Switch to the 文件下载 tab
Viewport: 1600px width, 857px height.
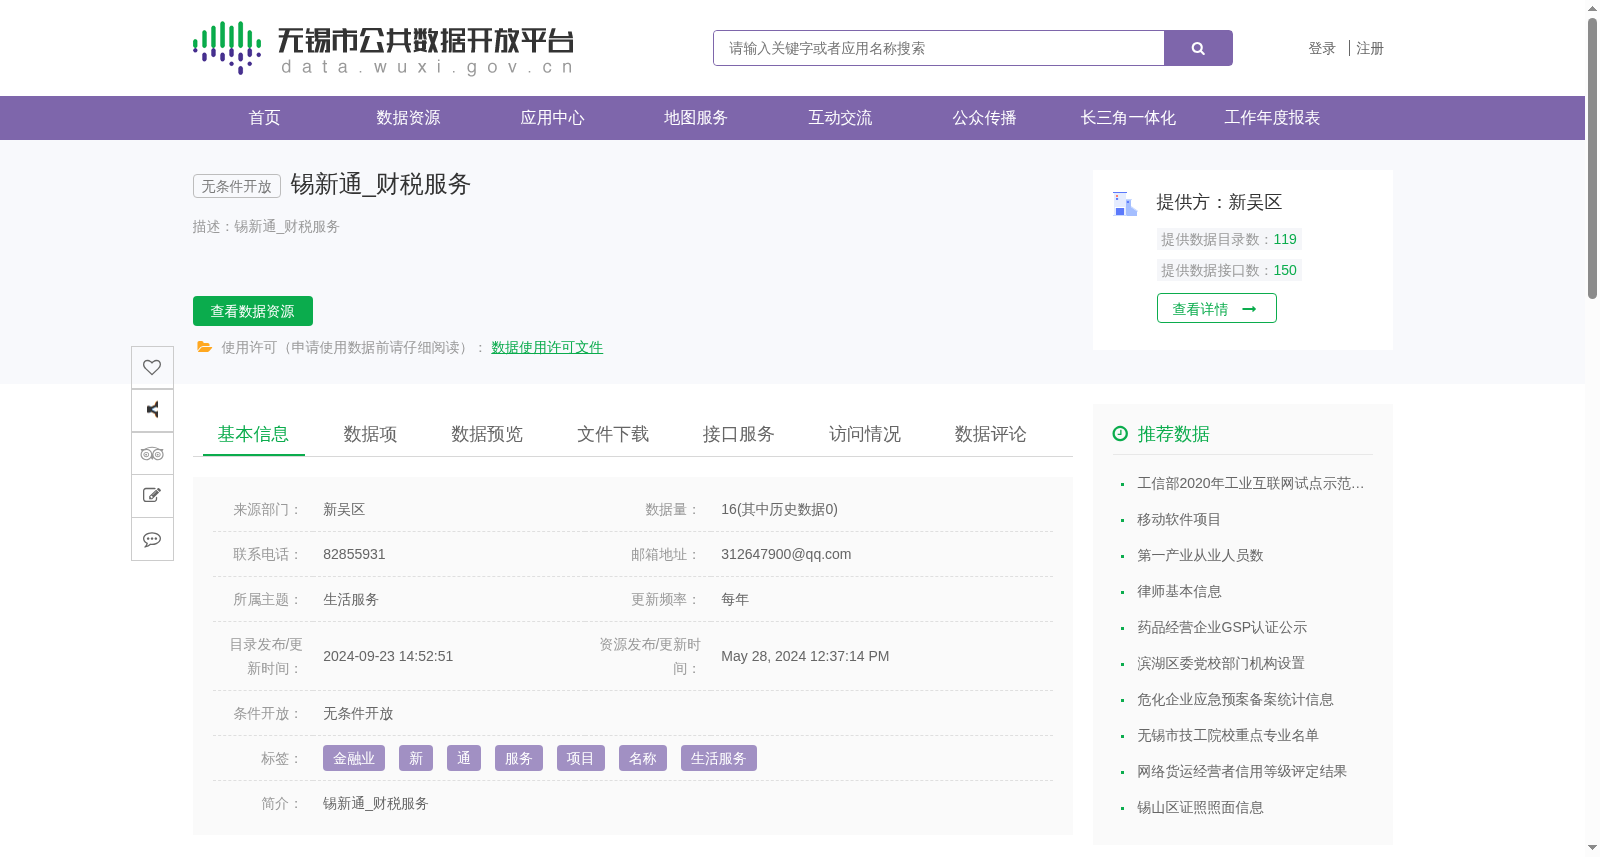pos(613,434)
